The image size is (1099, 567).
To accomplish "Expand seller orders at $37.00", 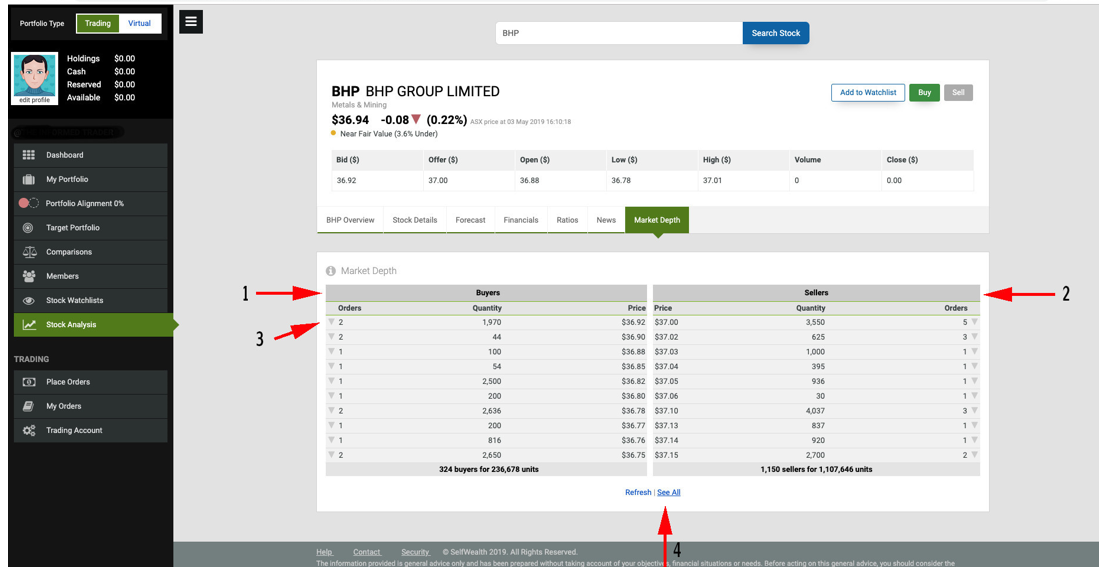I will point(974,322).
